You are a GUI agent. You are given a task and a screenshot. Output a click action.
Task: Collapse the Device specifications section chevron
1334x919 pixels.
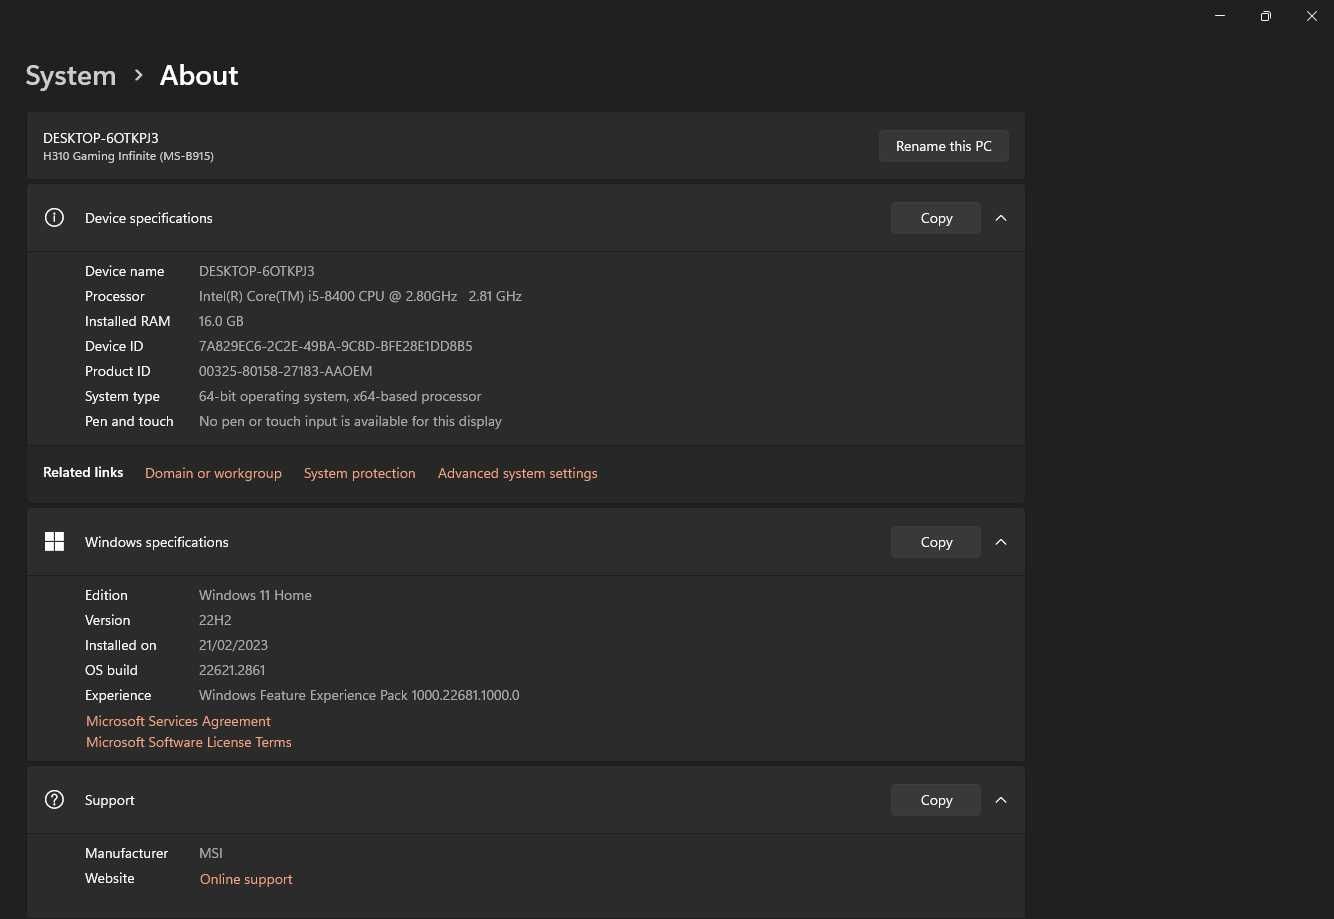[1001, 218]
